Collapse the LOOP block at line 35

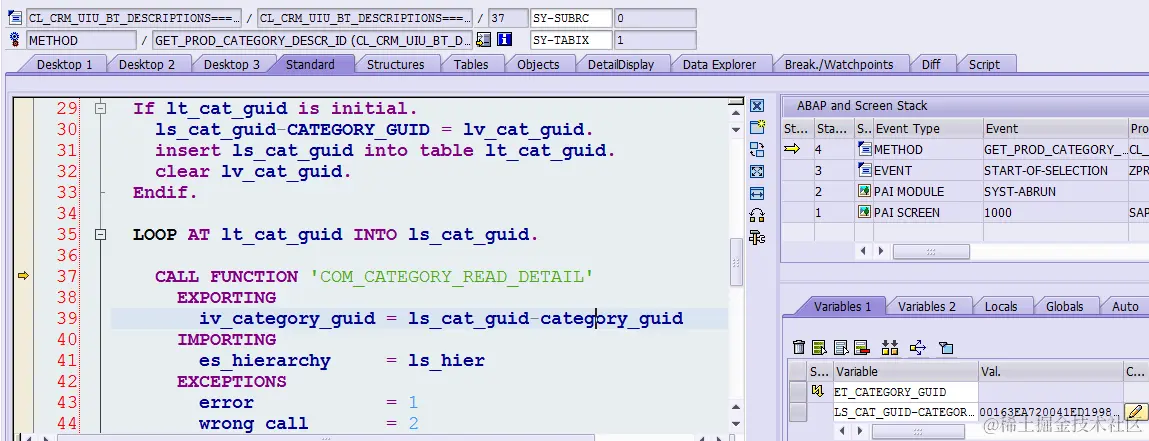tap(101, 235)
